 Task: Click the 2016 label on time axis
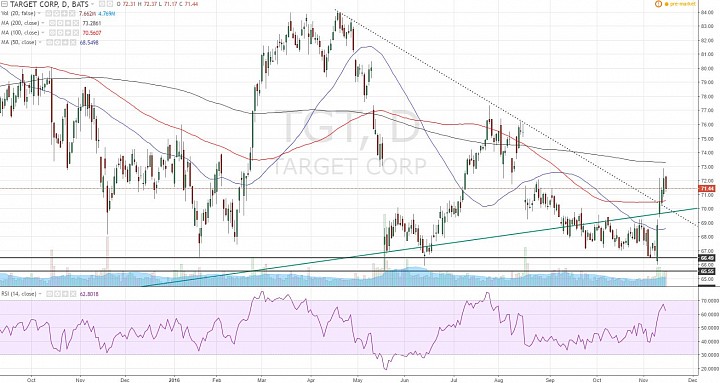(174, 380)
